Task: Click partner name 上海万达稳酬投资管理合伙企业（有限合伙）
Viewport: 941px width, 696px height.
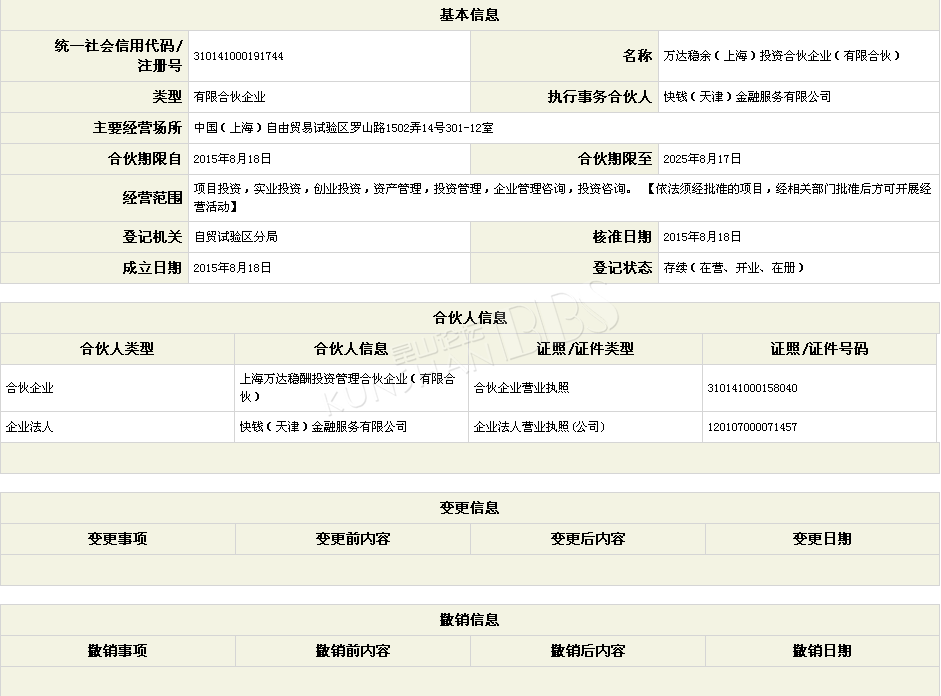Action: 347,388
